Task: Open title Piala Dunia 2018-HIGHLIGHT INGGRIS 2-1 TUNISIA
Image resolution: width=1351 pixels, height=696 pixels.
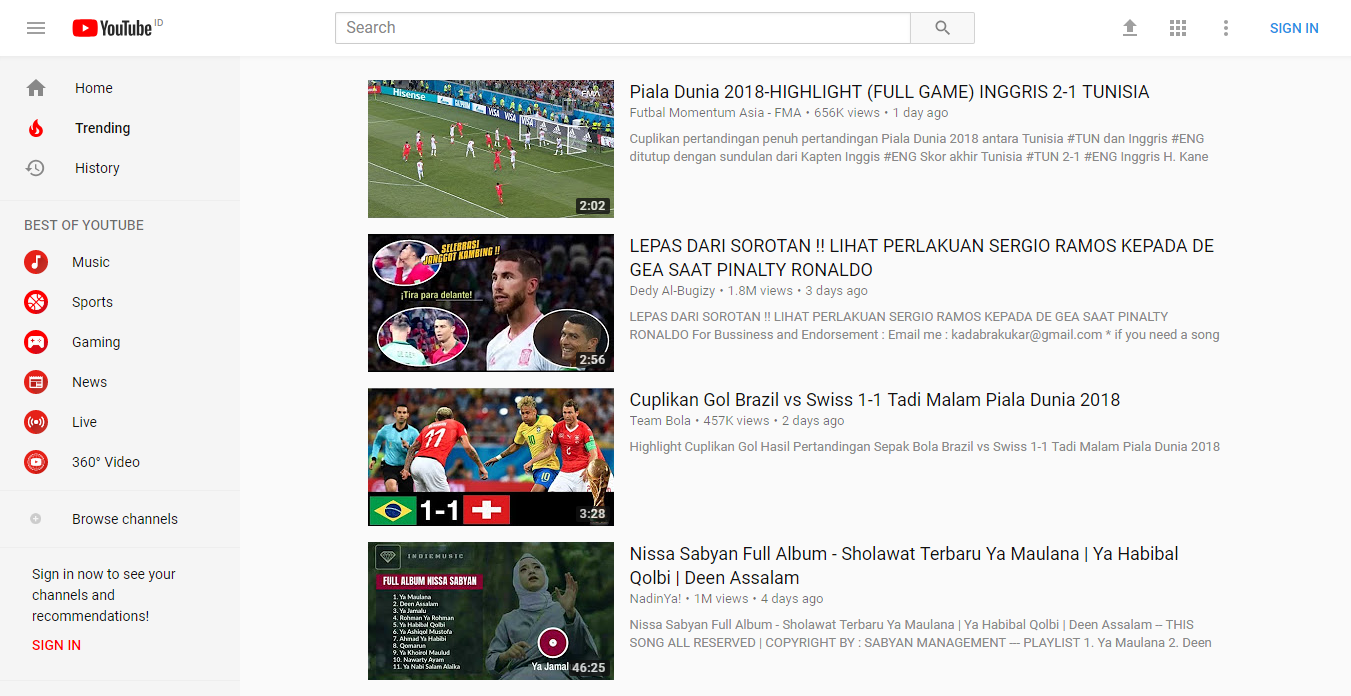Action: pos(889,92)
